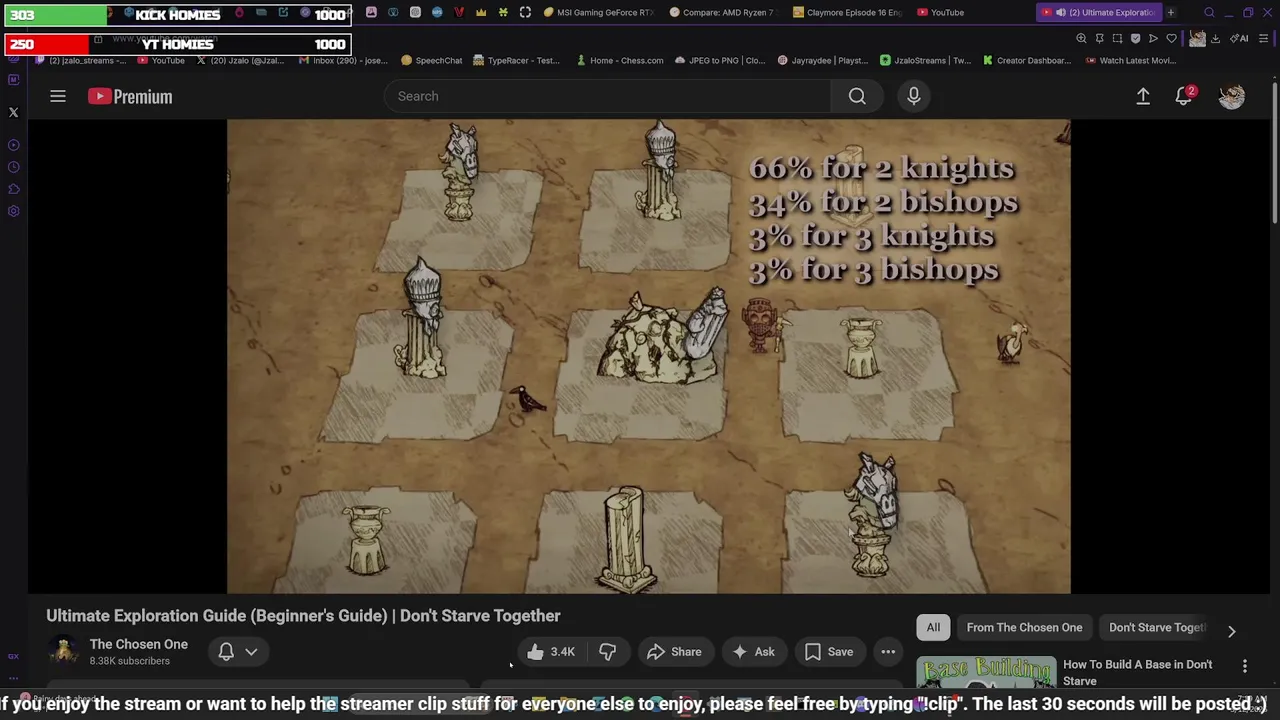This screenshot has width=1280, height=720.
Task: Open browser downloads icon
Action: (1215, 38)
